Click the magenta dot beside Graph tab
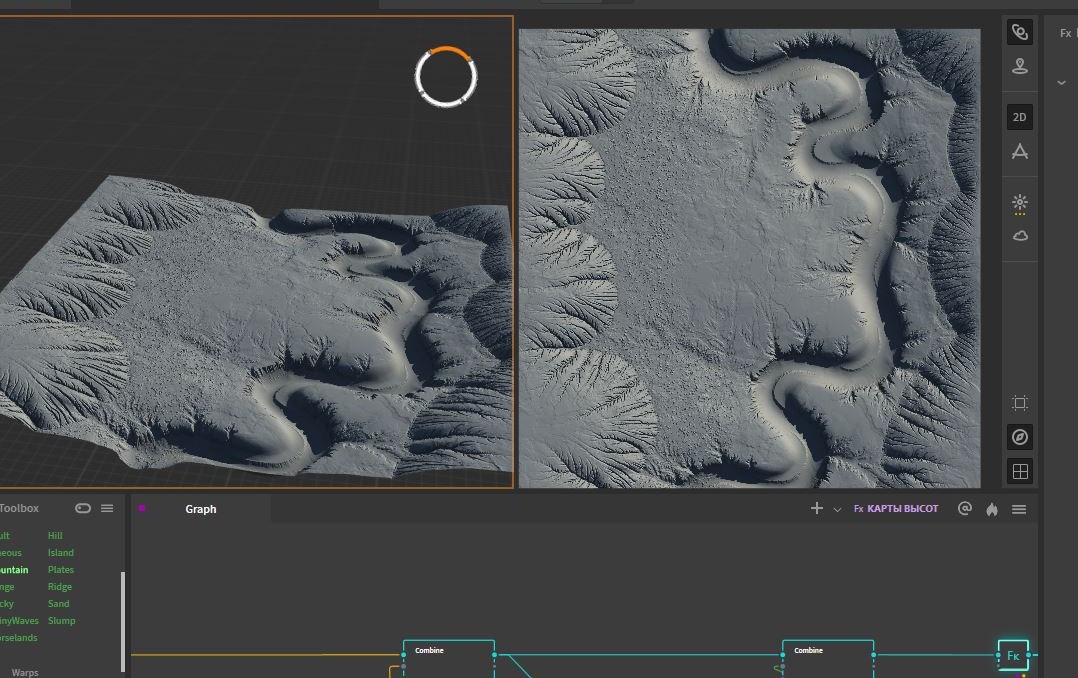This screenshot has height=678, width=1078. coord(142,508)
